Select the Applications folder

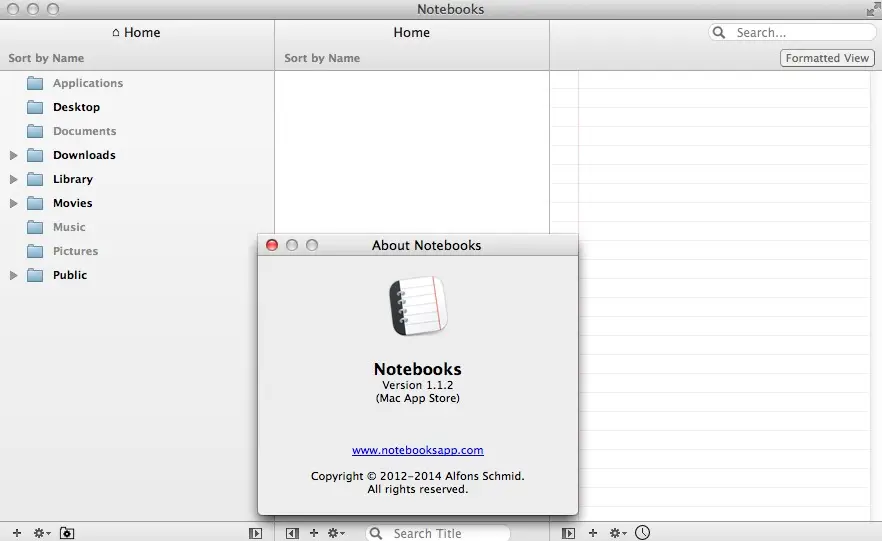point(88,83)
